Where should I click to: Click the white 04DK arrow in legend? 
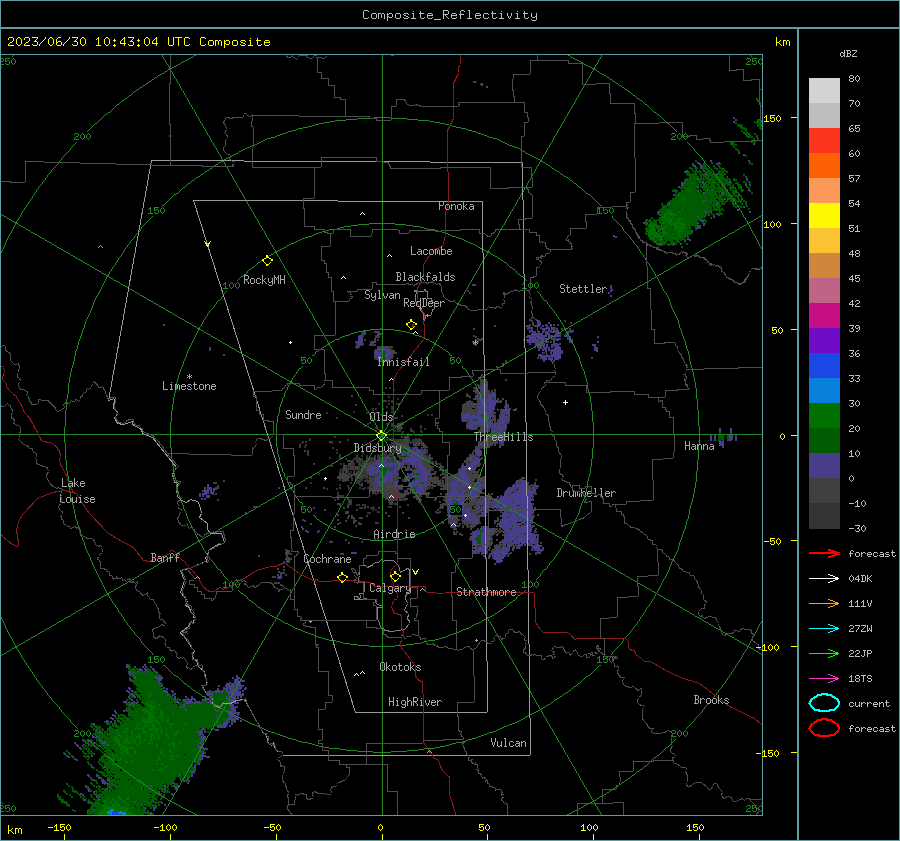click(824, 578)
